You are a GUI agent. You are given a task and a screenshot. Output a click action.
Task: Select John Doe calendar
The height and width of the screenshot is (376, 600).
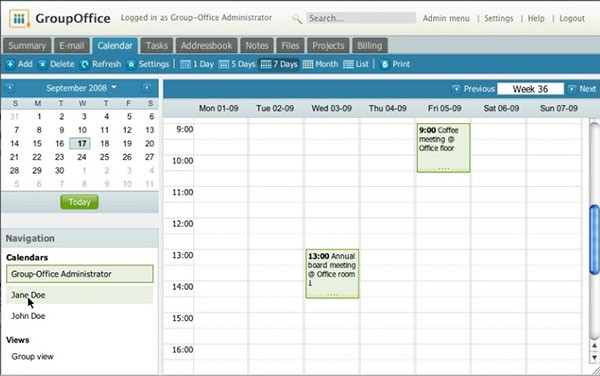[x=80, y=316]
